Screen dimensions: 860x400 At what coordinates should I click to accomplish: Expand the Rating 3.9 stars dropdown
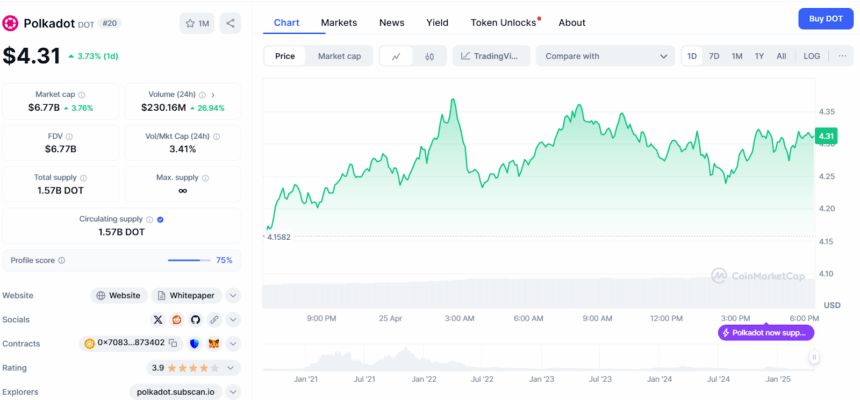pyautogui.click(x=233, y=367)
